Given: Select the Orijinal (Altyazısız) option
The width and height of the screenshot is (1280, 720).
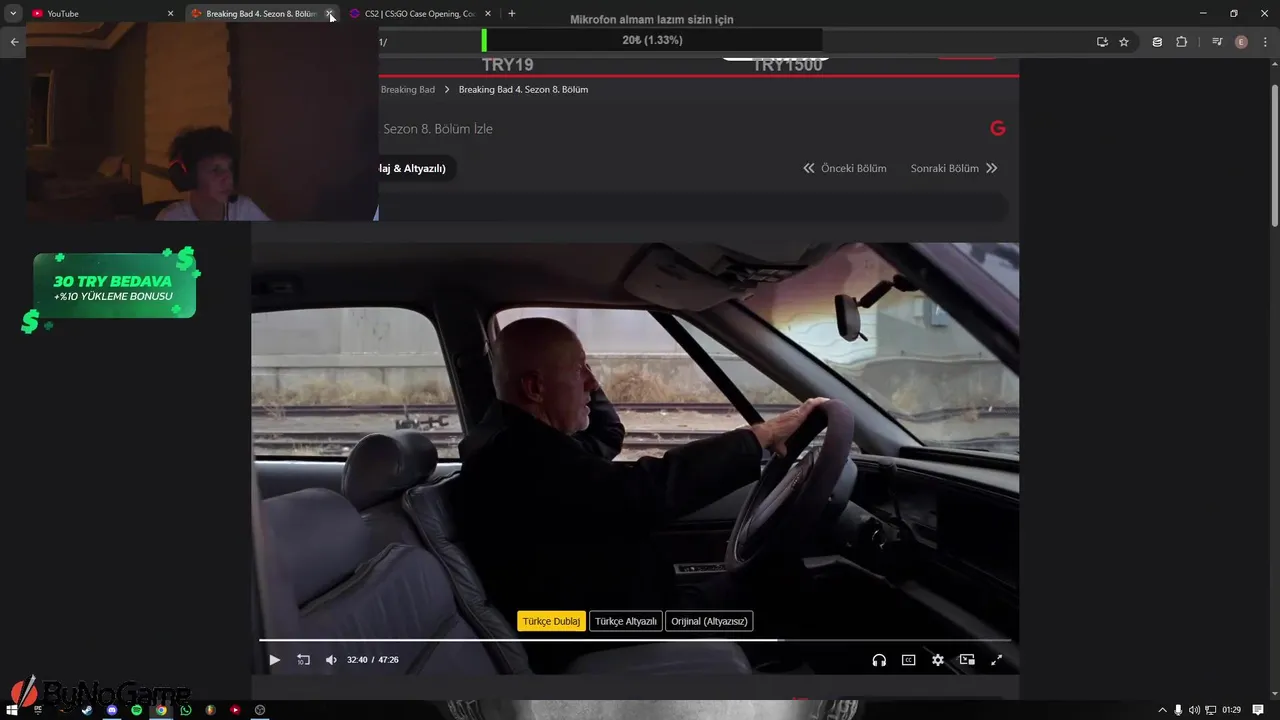Looking at the screenshot, I should tap(709, 621).
